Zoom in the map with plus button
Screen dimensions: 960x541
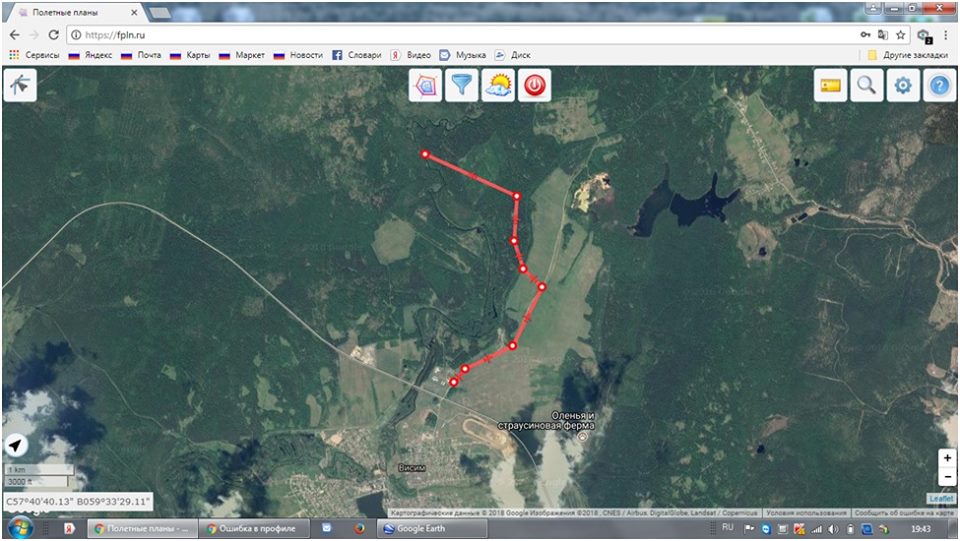[947, 457]
